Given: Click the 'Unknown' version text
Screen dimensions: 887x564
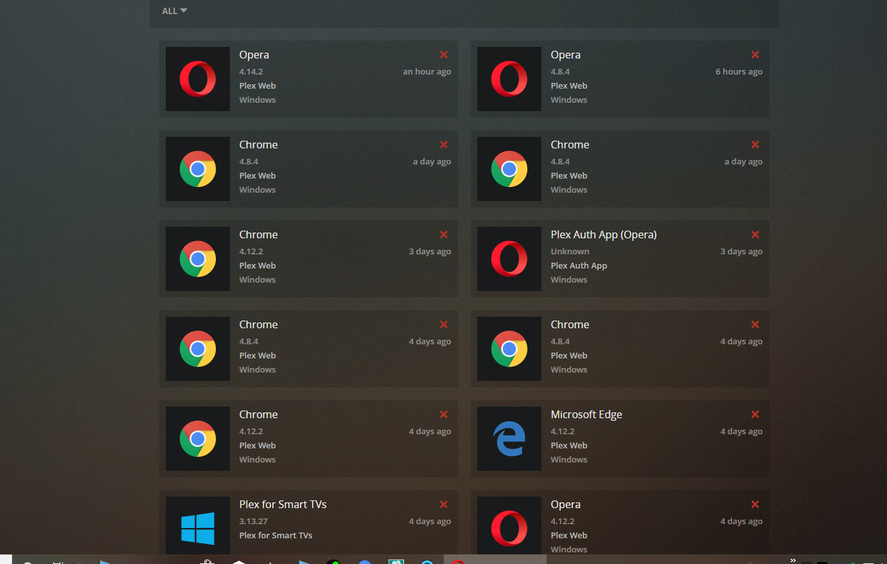Looking at the screenshot, I should pyautogui.click(x=570, y=252).
